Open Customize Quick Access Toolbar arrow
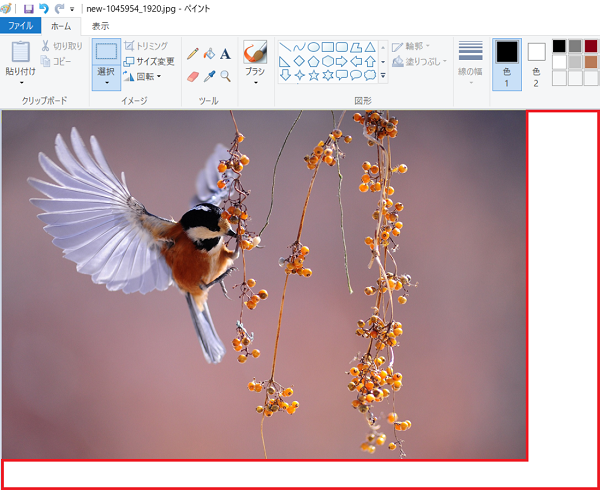 point(72,9)
